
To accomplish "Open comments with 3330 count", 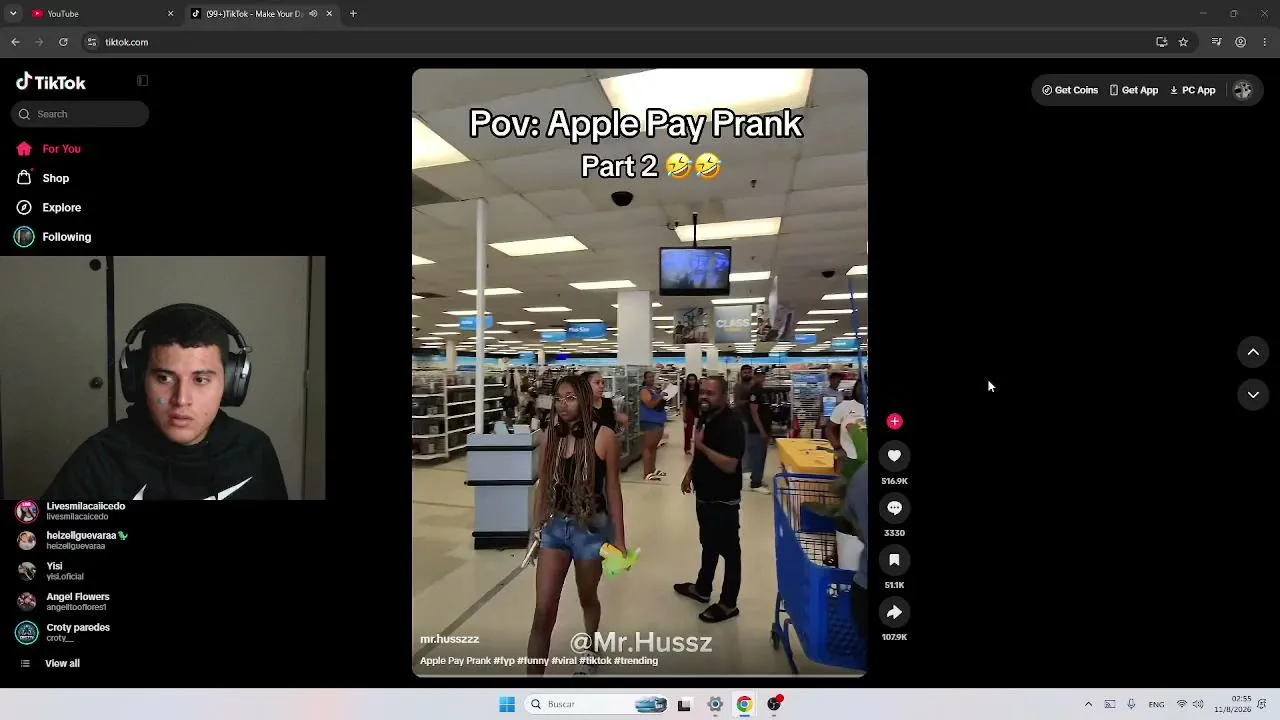I will click(894, 508).
